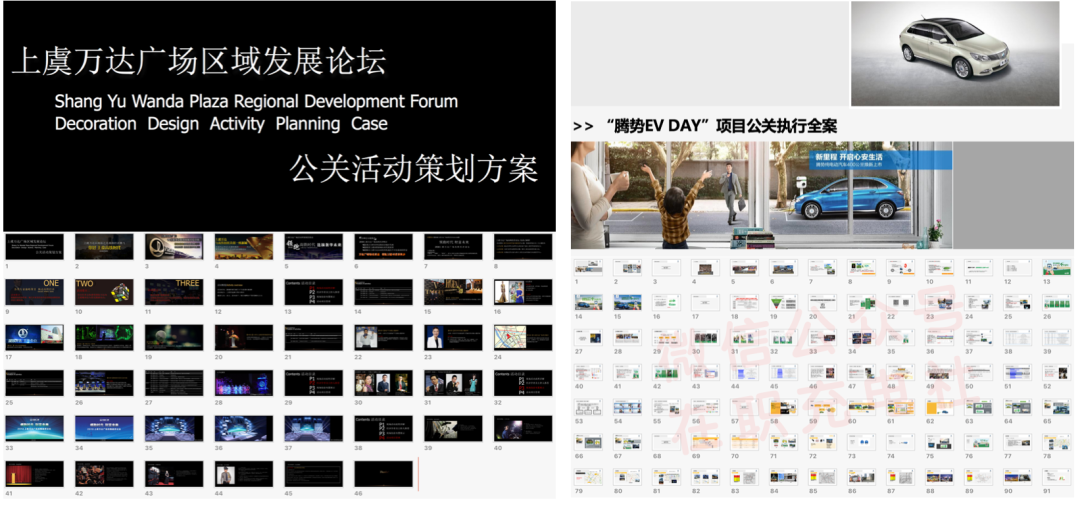The height and width of the screenshot is (508, 1080).
Task: Open Wanda deck slide 11 labeled THREE
Action: click(x=174, y=292)
